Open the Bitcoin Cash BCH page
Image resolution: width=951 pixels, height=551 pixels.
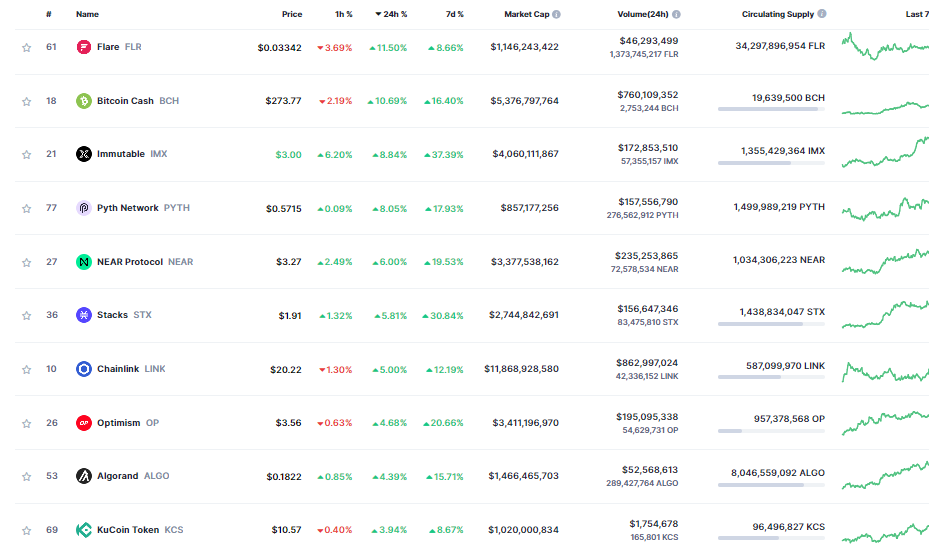138,101
